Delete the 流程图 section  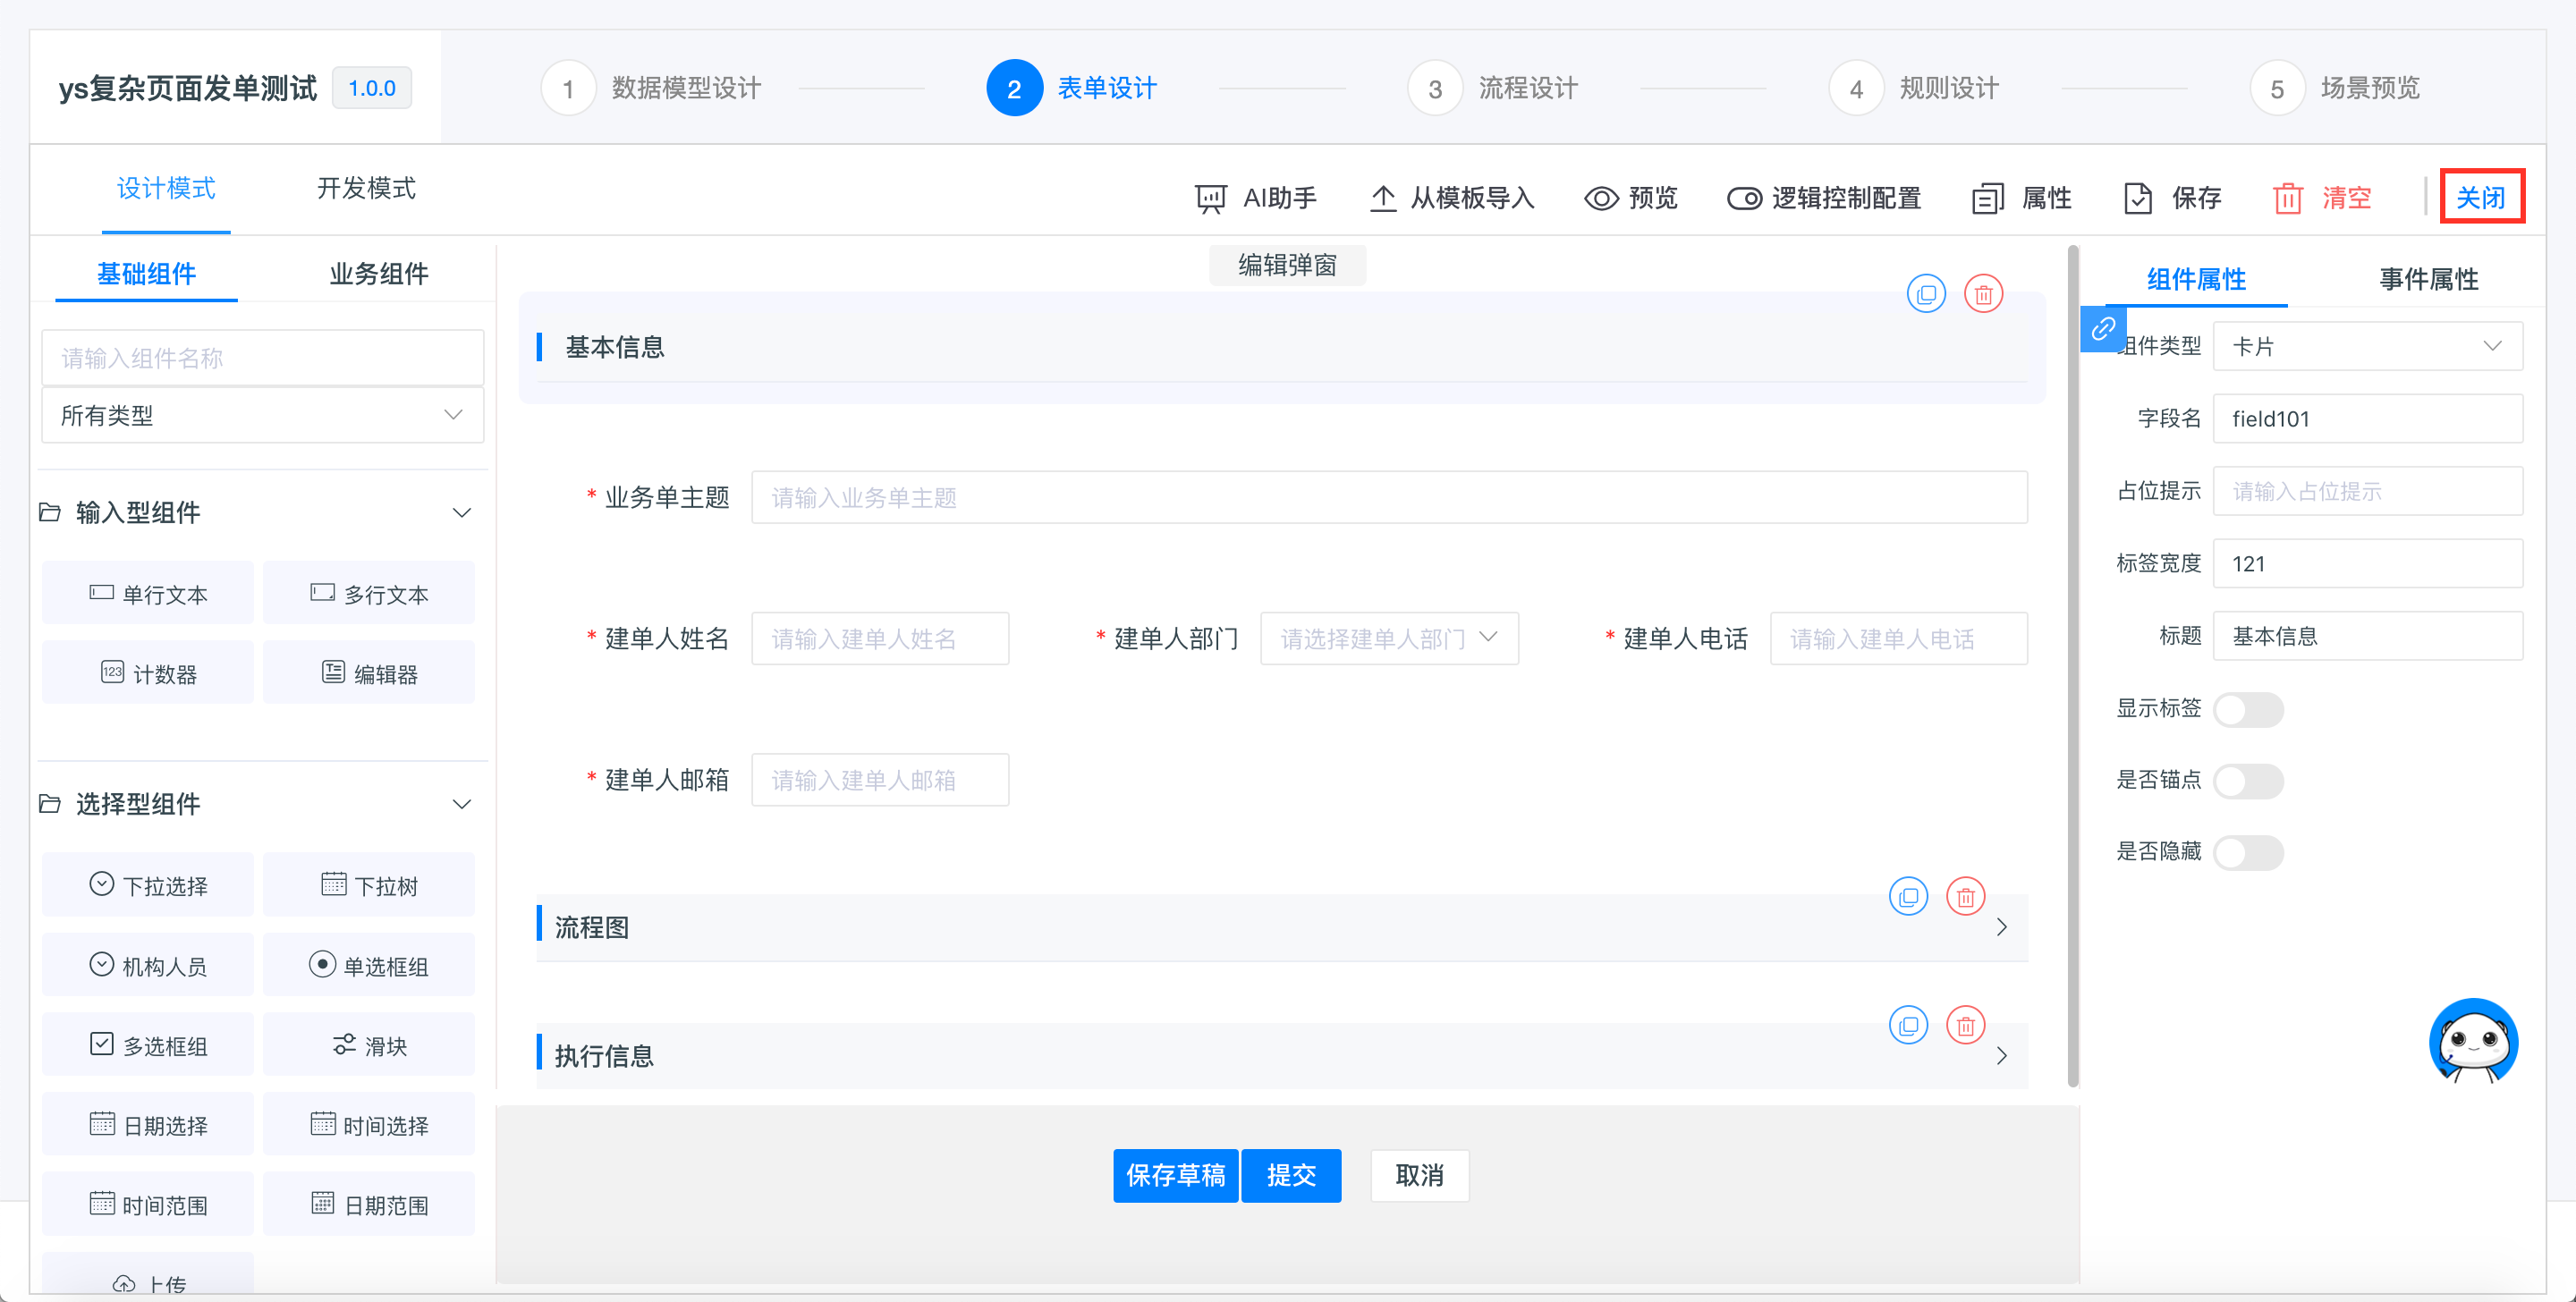1965,896
